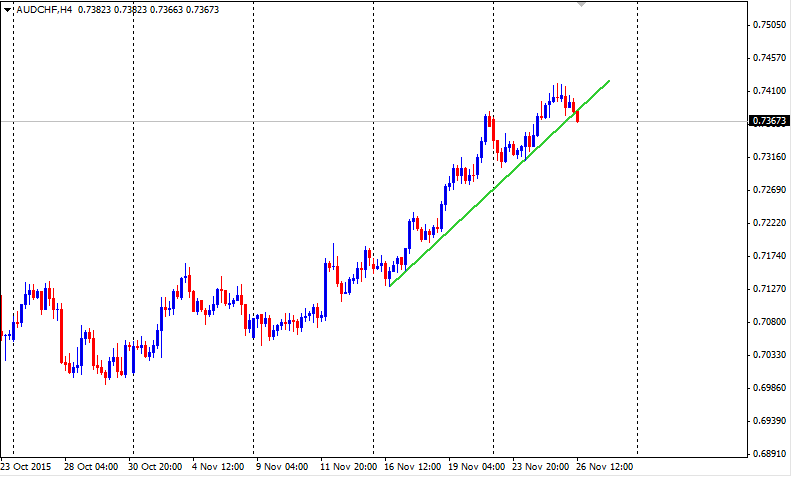Open the chart menu arrow beside AUDCHF,H4

point(7,10)
